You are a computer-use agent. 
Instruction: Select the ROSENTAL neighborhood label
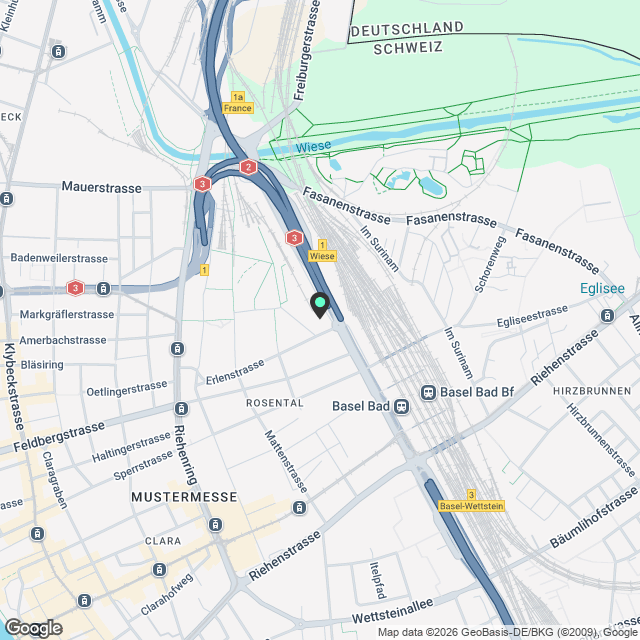tap(275, 403)
